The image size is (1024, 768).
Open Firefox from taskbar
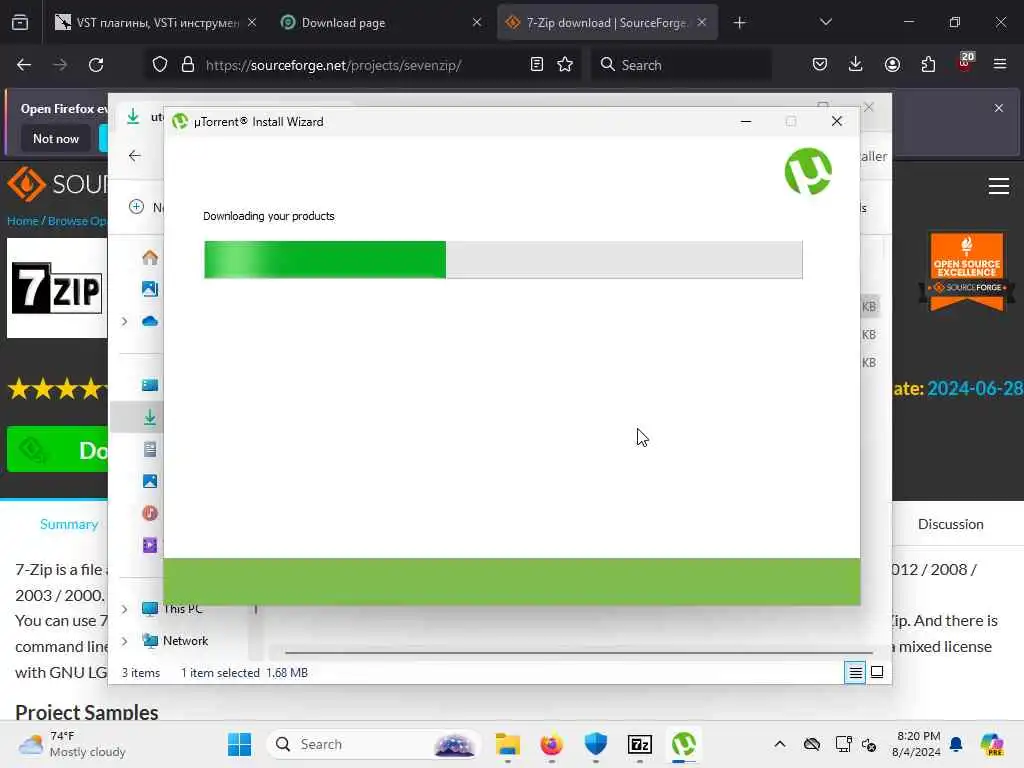(551, 744)
